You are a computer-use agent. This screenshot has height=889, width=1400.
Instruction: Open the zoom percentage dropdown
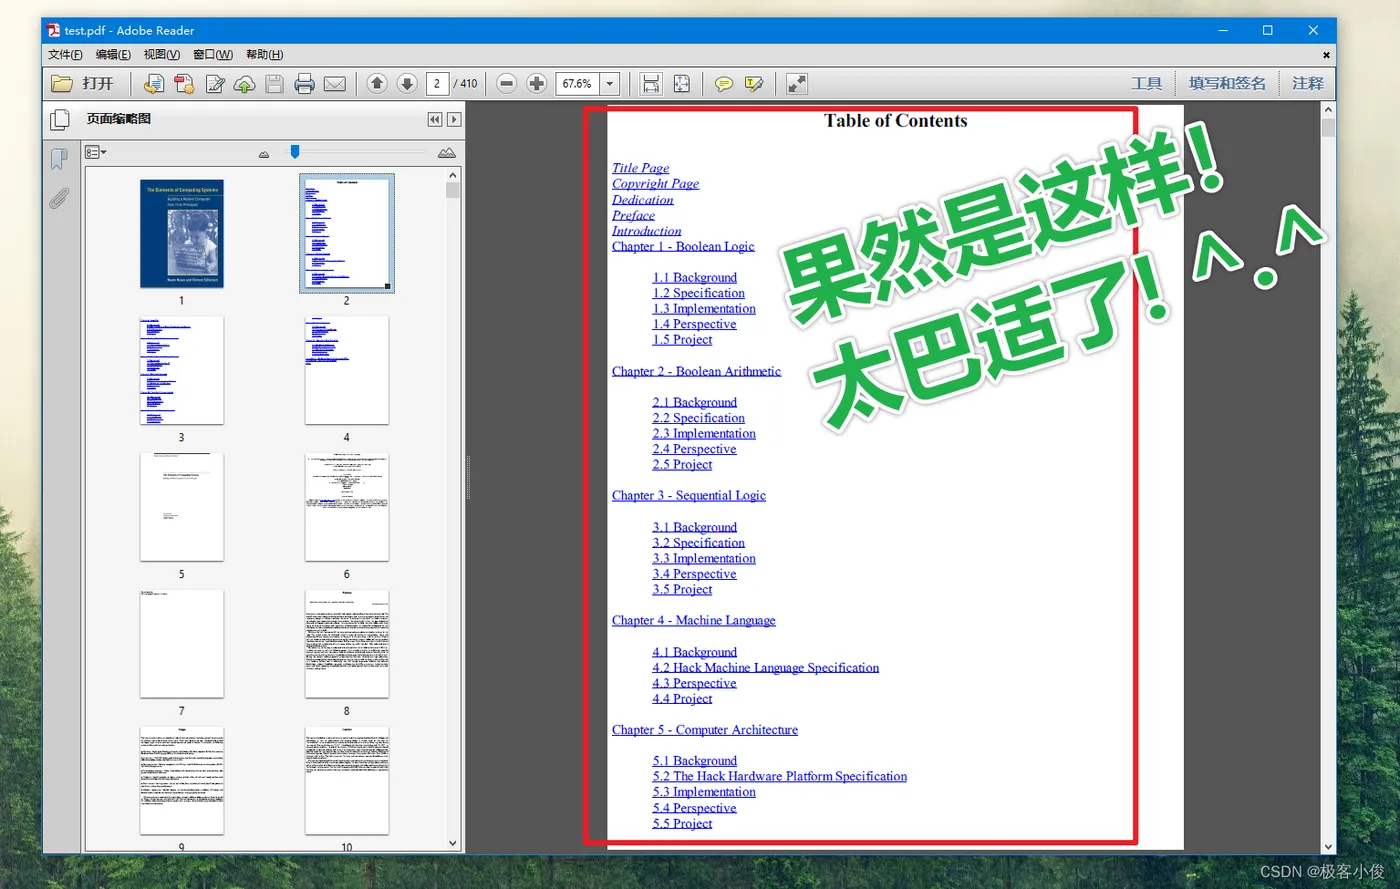(x=610, y=84)
